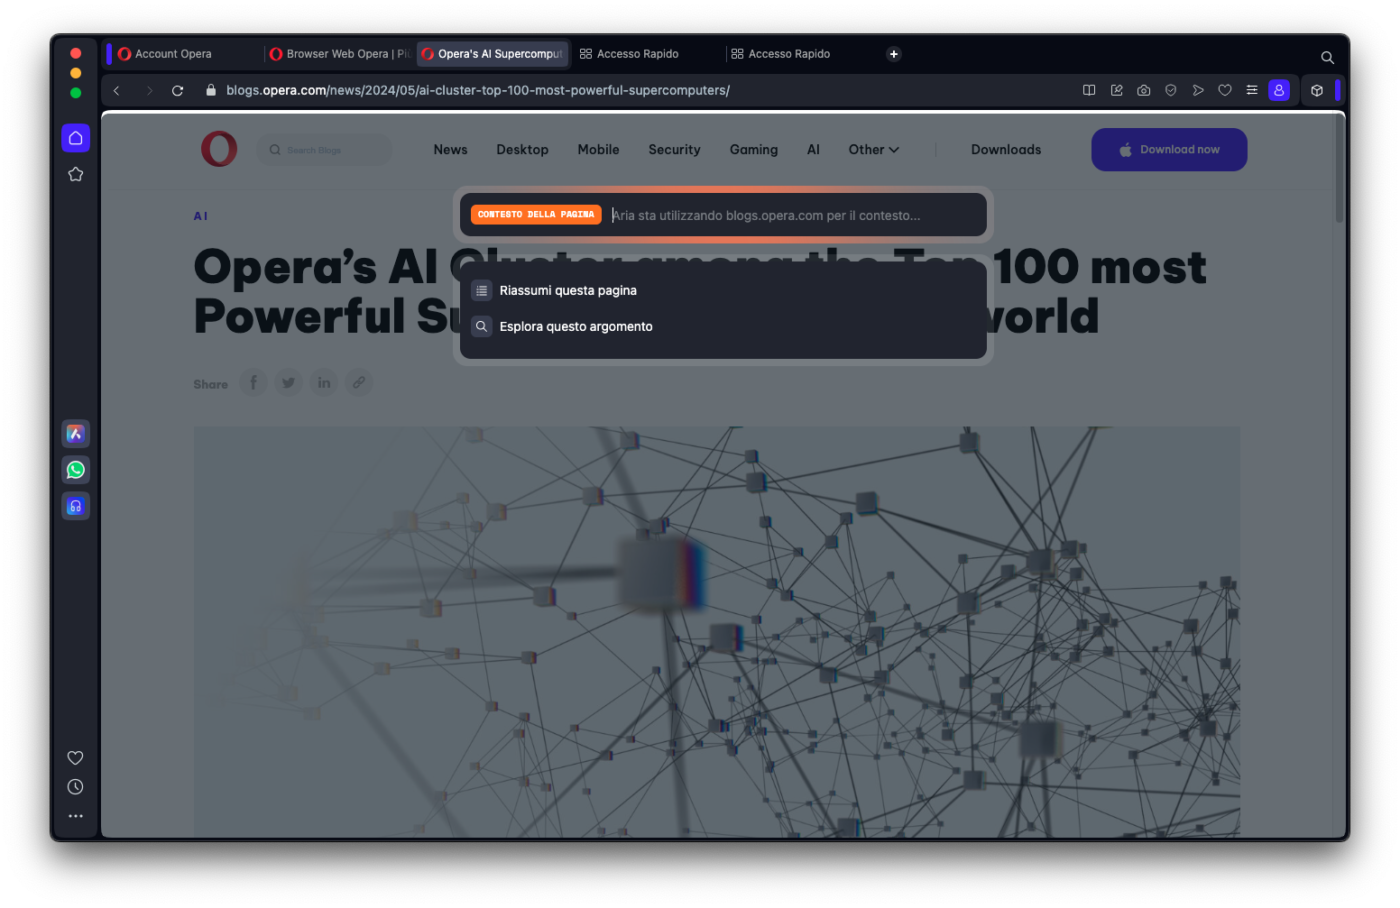This screenshot has width=1400, height=908.
Task: Click the network nodes hero image
Action: pyautogui.click(x=717, y=632)
